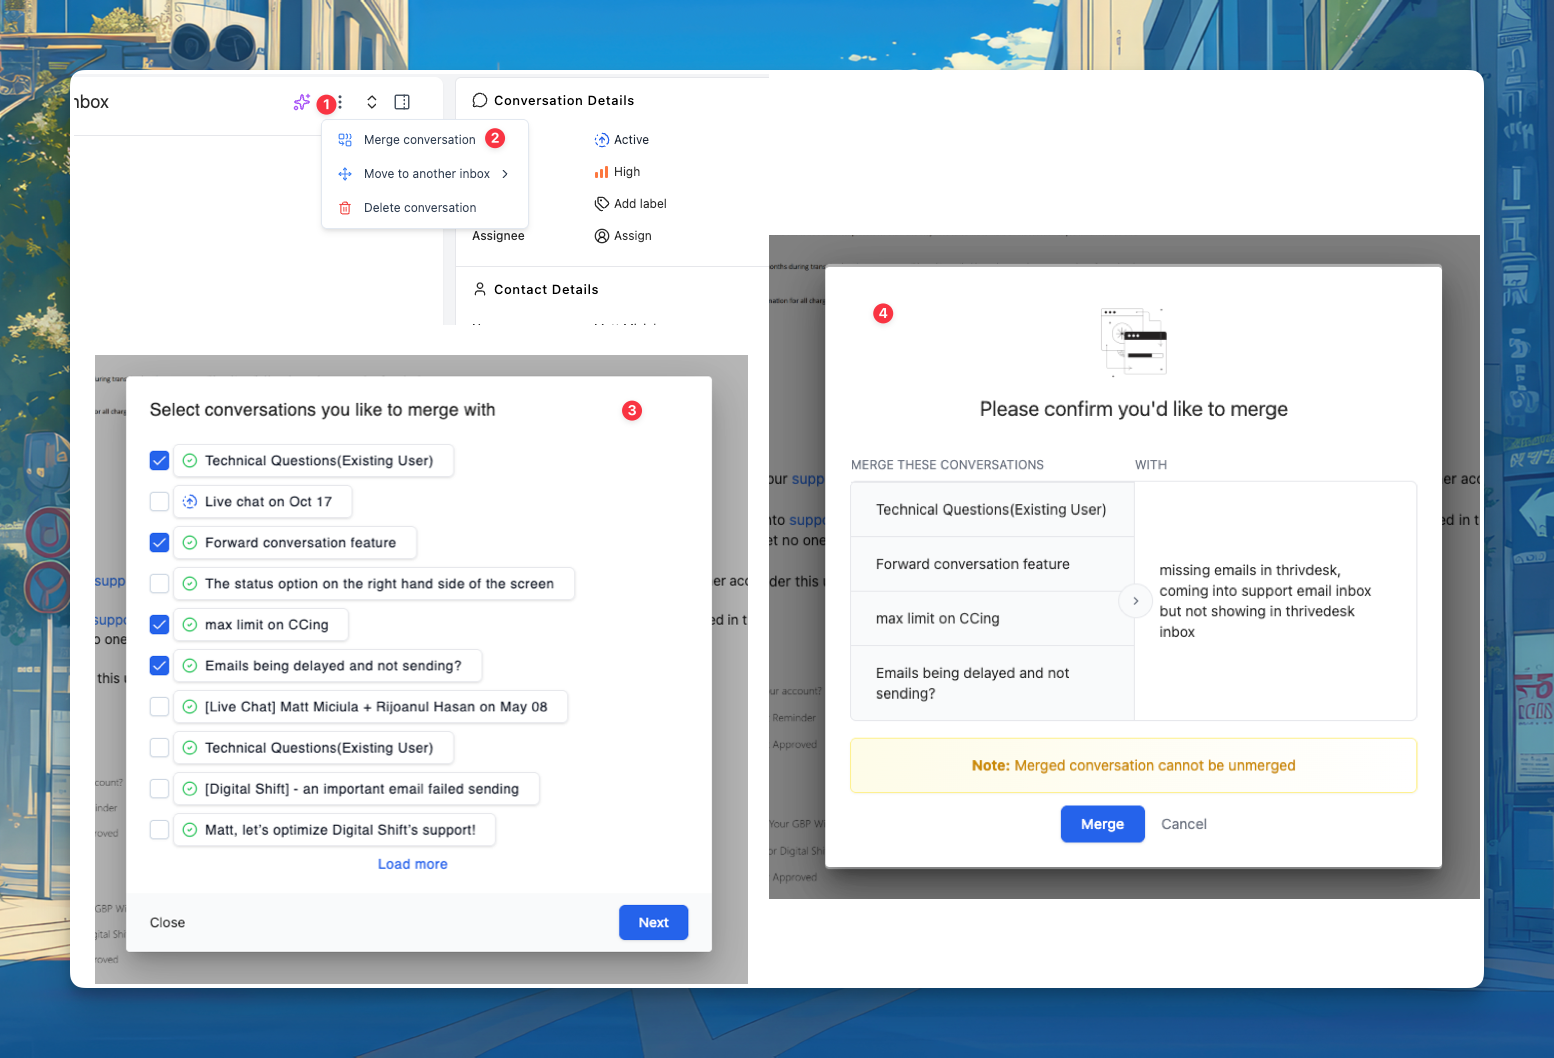
Task: Select Merge conversation from the menu
Action: (x=419, y=140)
